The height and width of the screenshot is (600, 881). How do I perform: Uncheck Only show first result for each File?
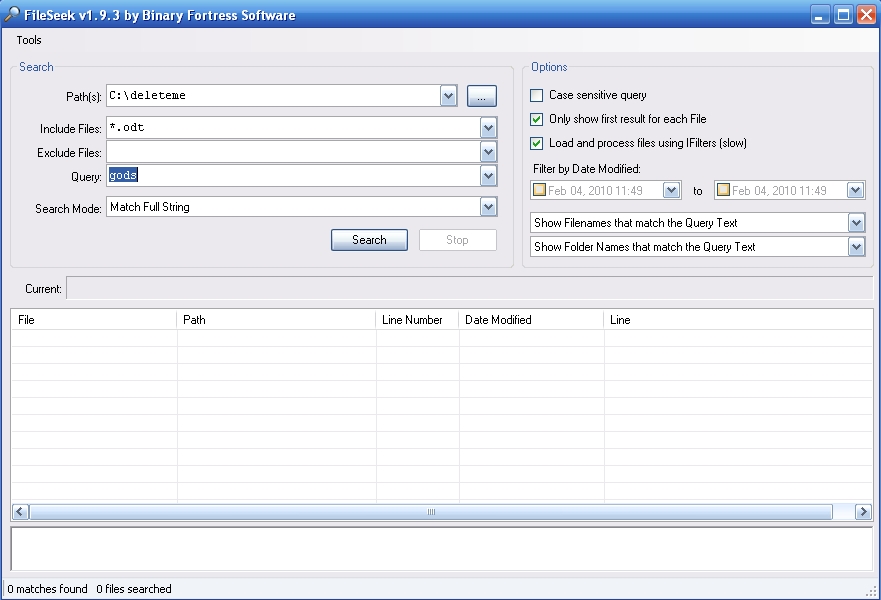[537, 119]
